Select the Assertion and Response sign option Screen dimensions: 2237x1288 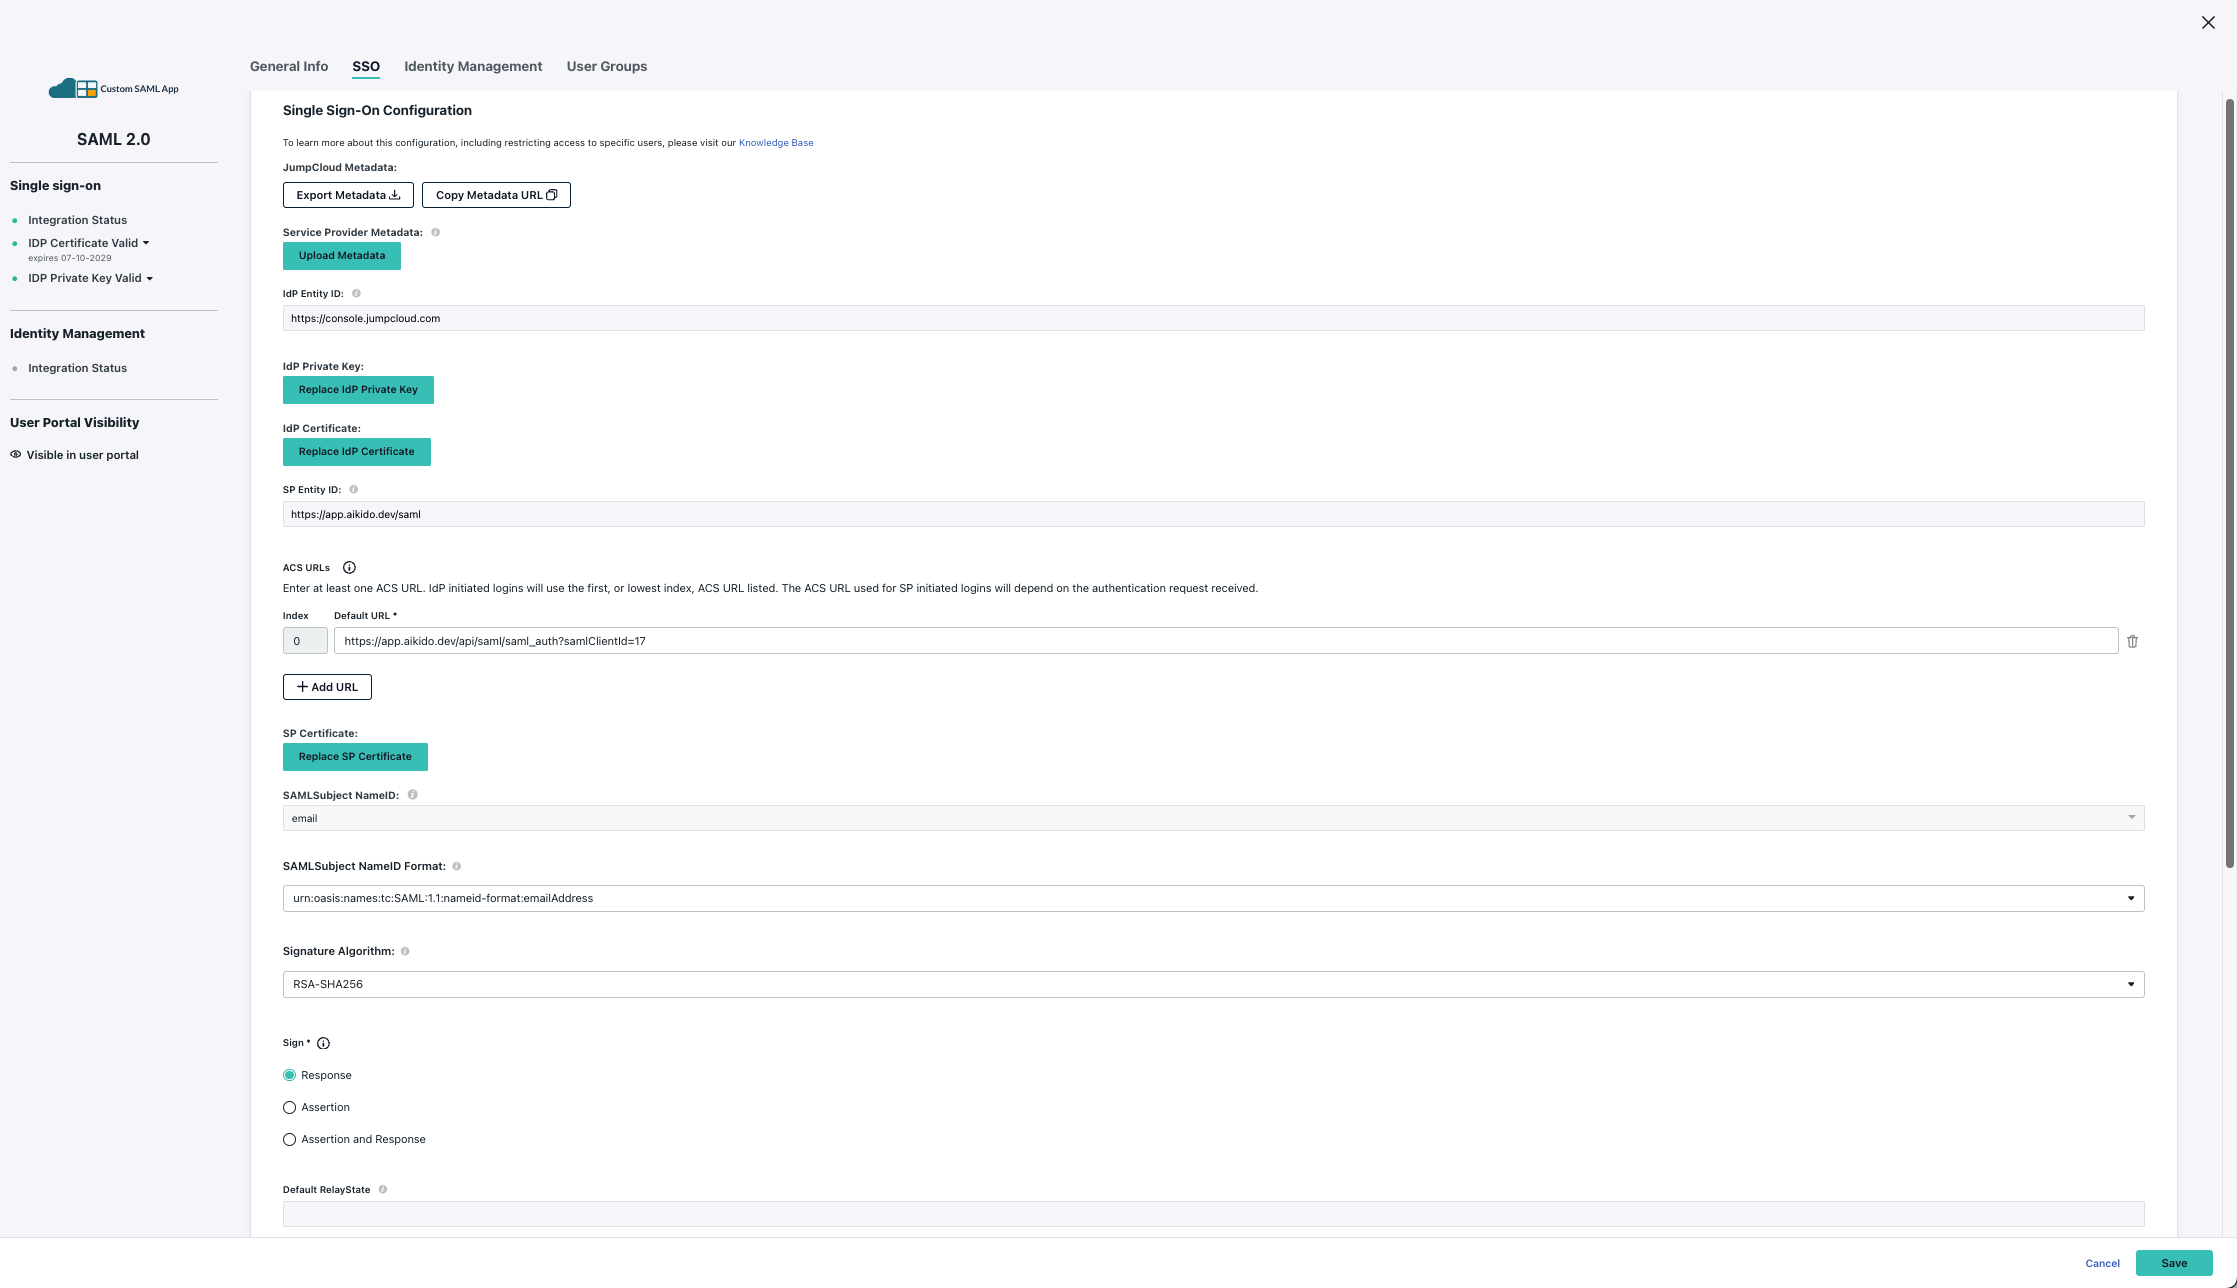(289, 1139)
